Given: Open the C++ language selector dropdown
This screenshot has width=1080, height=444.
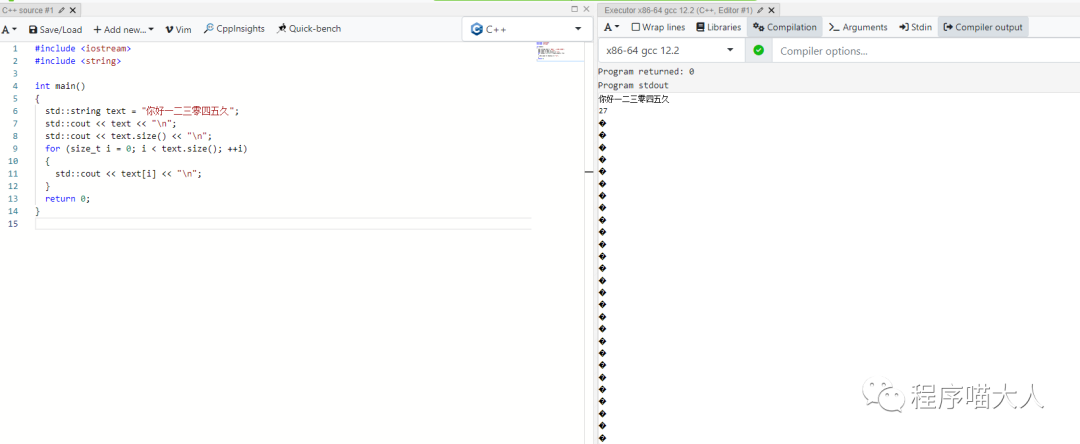Looking at the screenshot, I should coord(526,29).
